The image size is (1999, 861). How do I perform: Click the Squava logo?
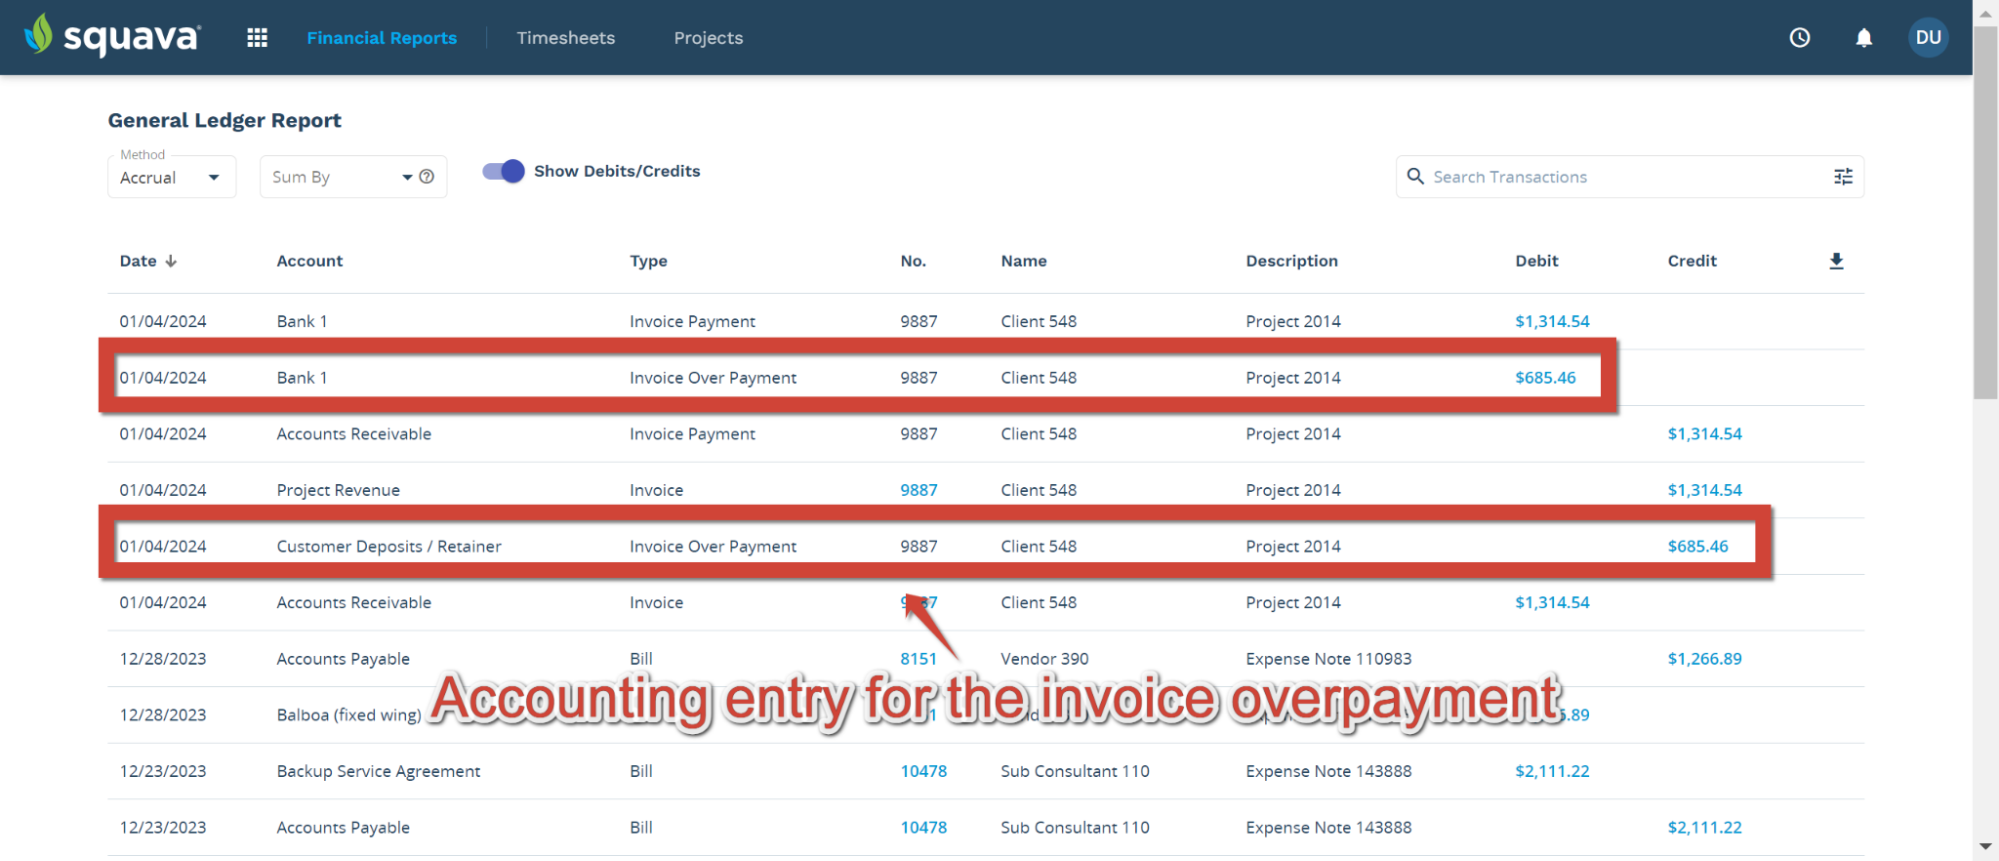pyautogui.click(x=112, y=37)
